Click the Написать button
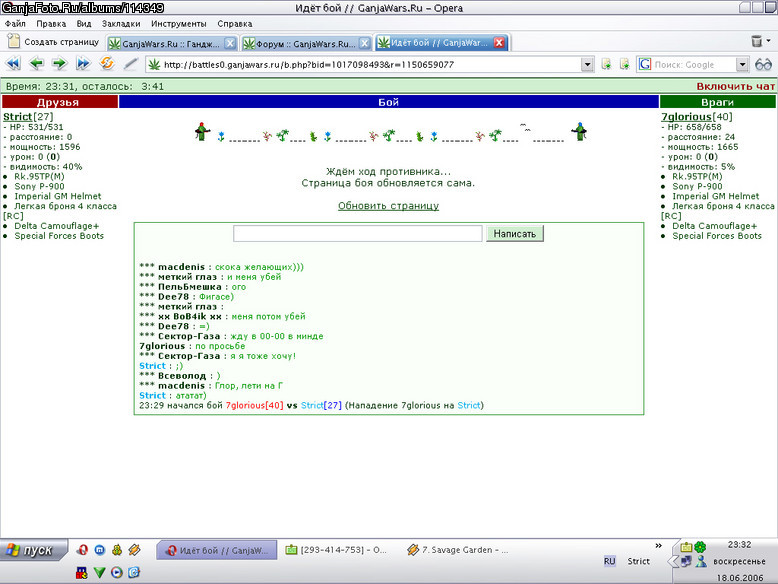 tap(515, 234)
